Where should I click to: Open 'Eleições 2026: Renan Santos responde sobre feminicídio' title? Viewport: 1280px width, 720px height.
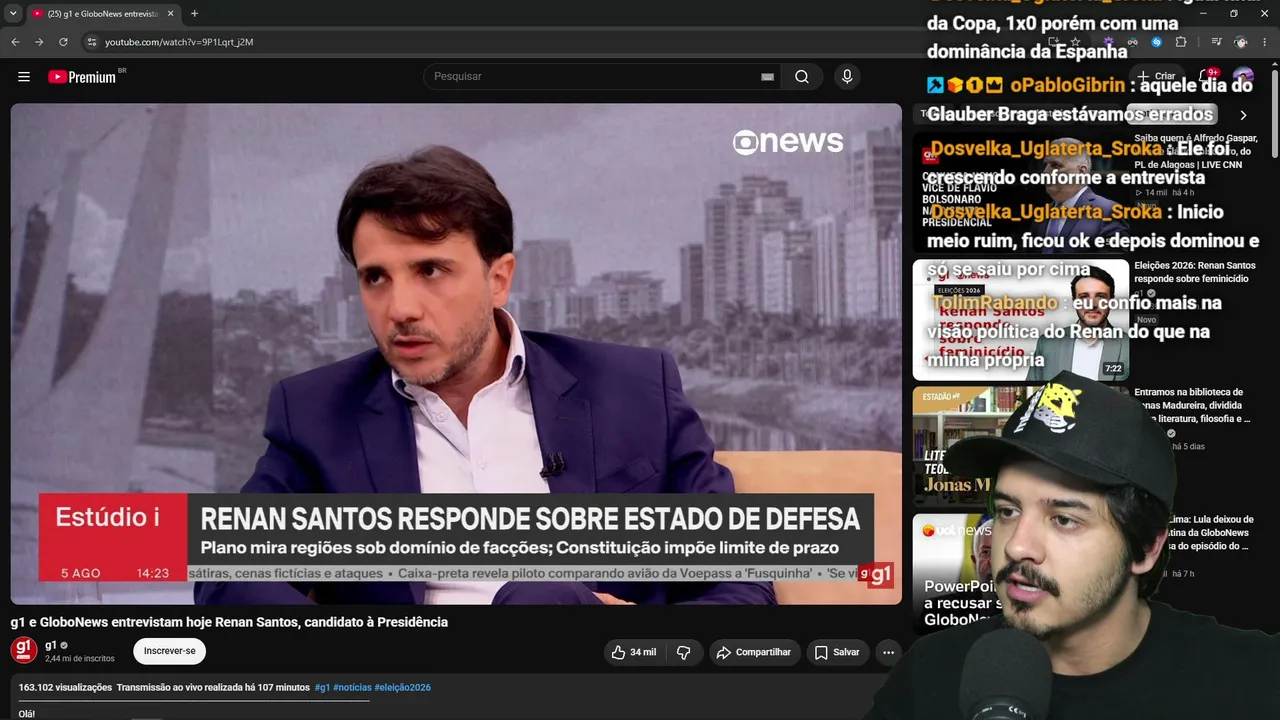1194,272
